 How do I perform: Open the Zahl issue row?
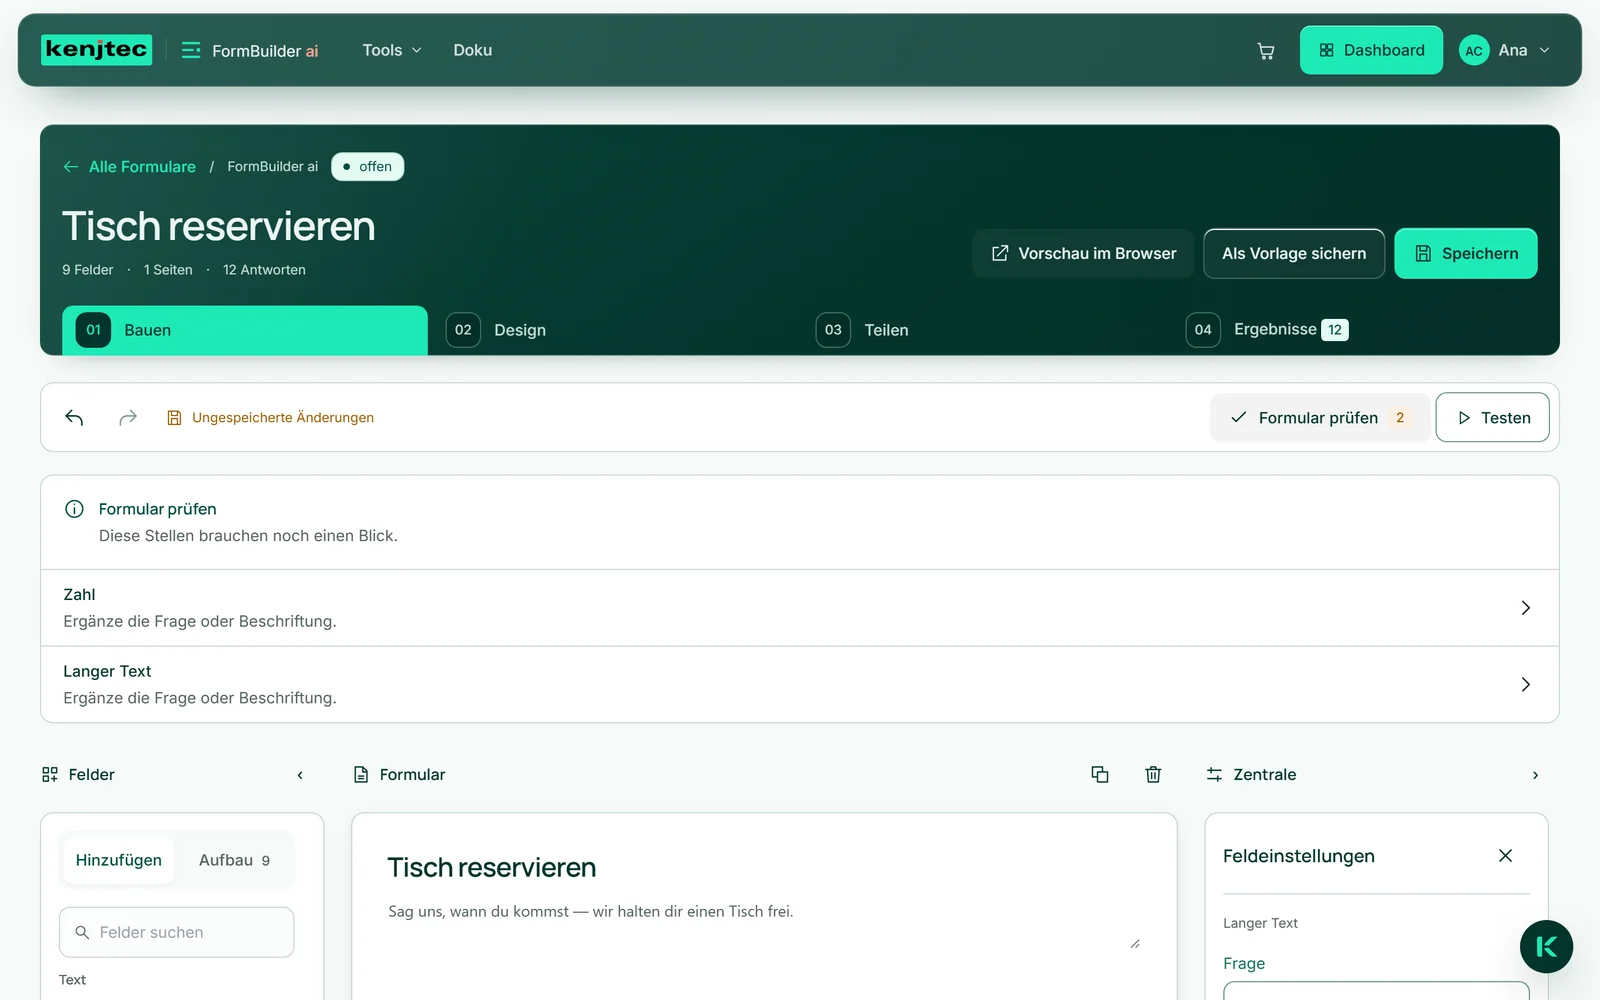click(800, 608)
